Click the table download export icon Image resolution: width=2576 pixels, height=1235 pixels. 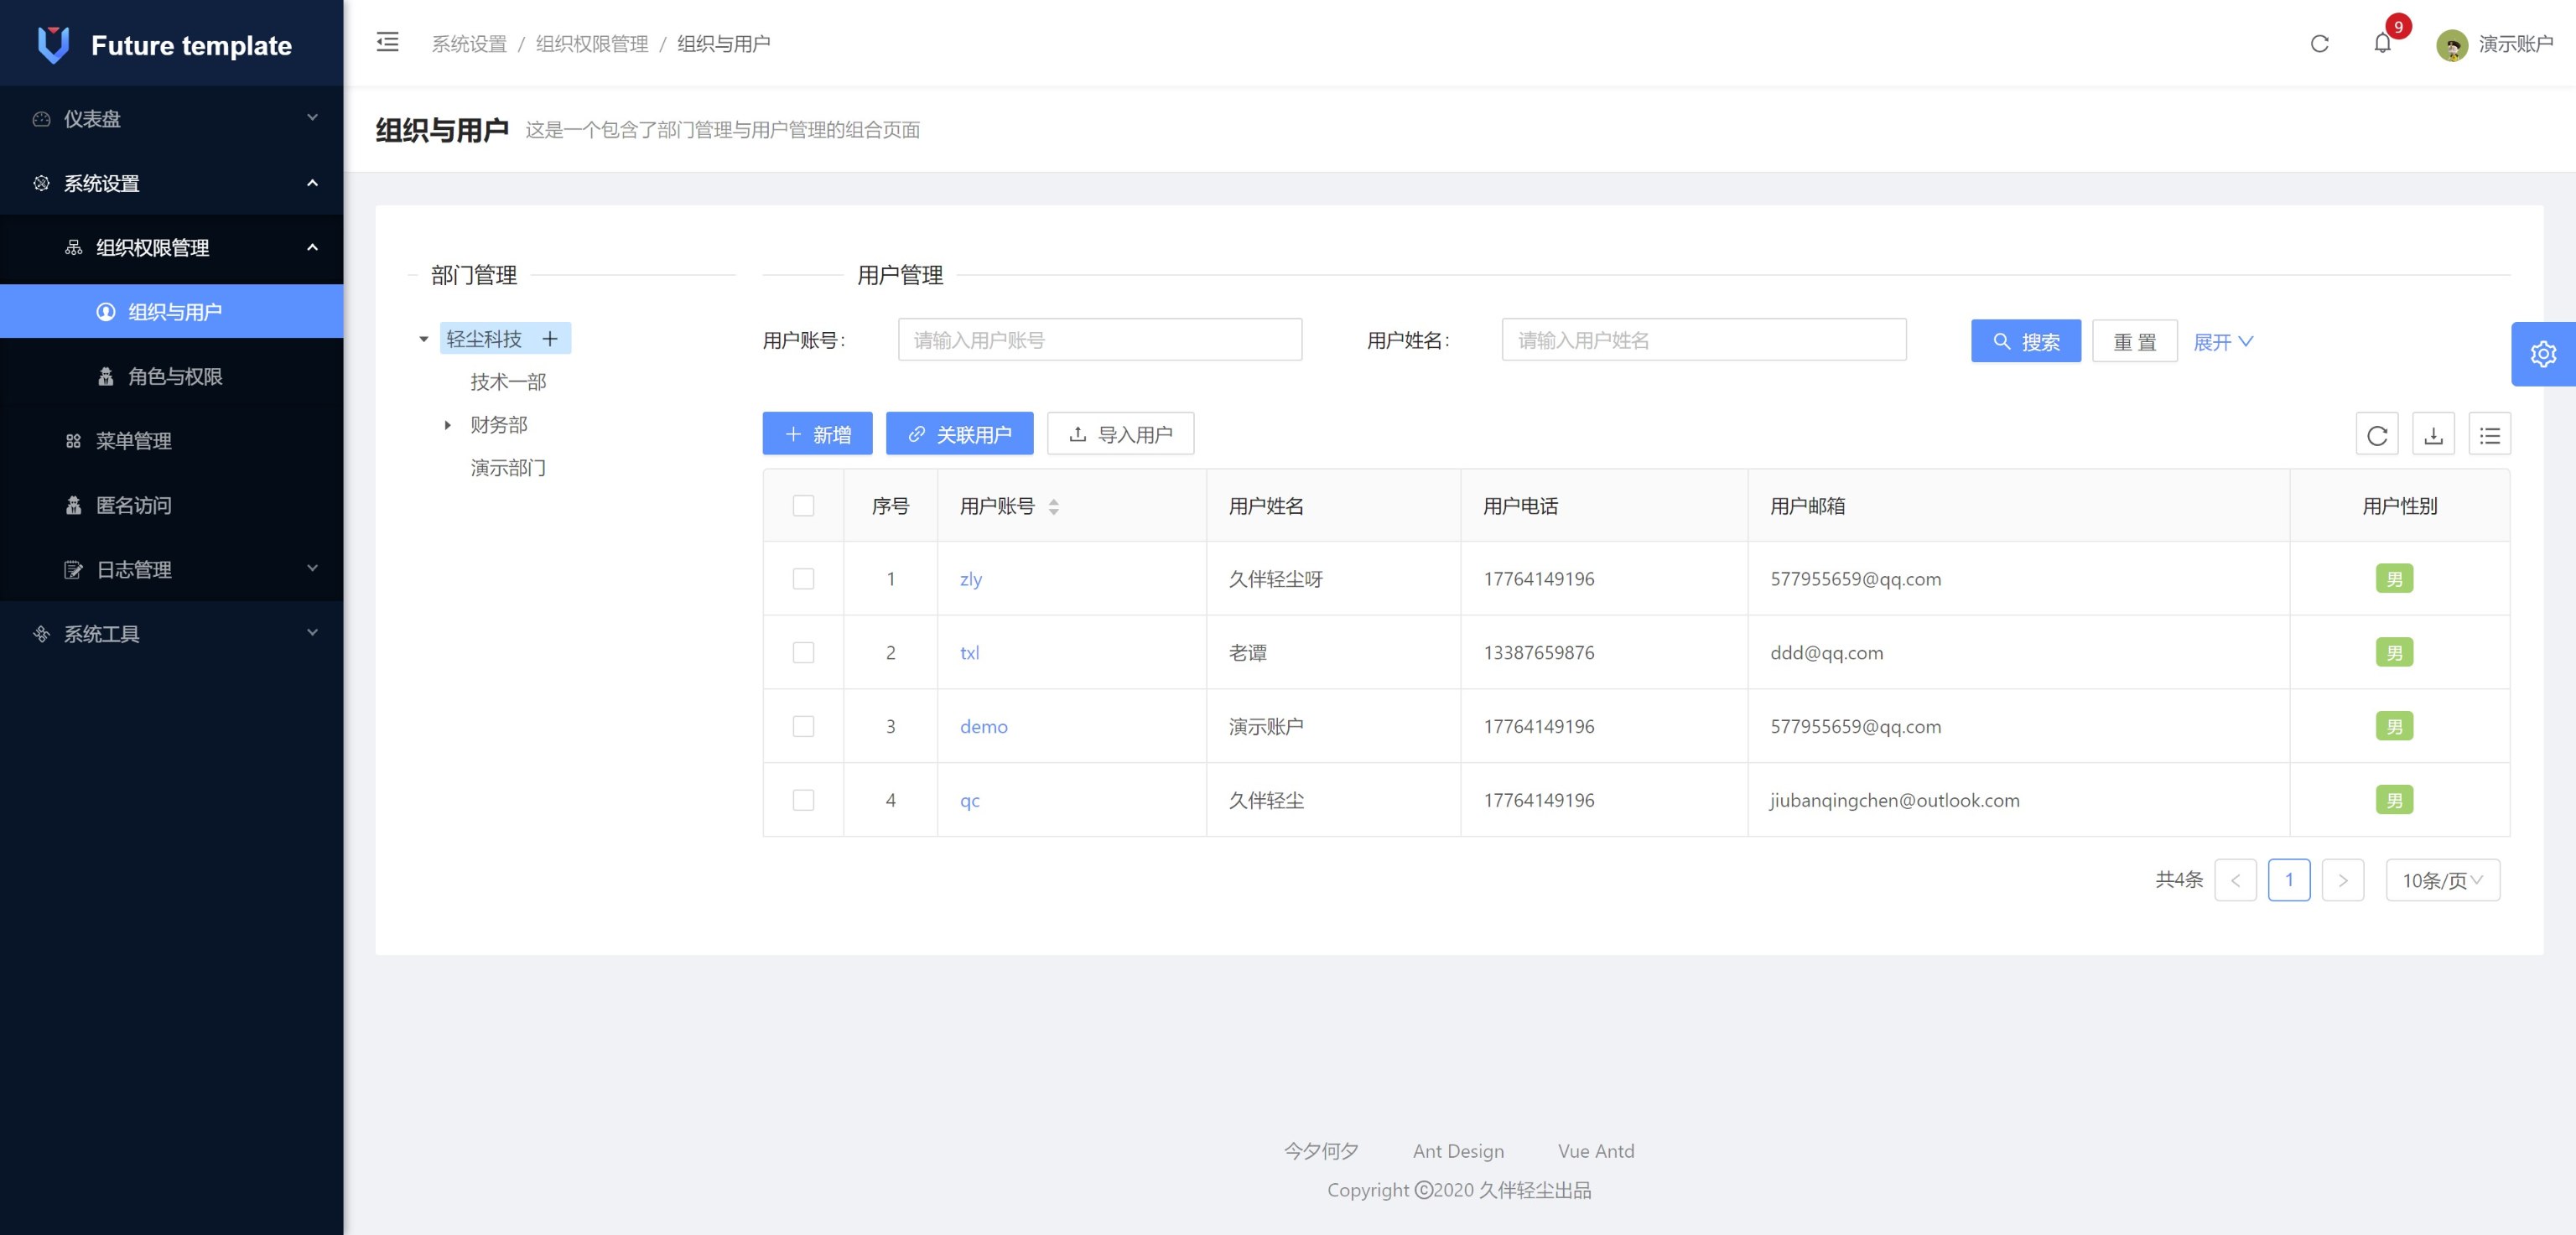[x=2433, y=434]
